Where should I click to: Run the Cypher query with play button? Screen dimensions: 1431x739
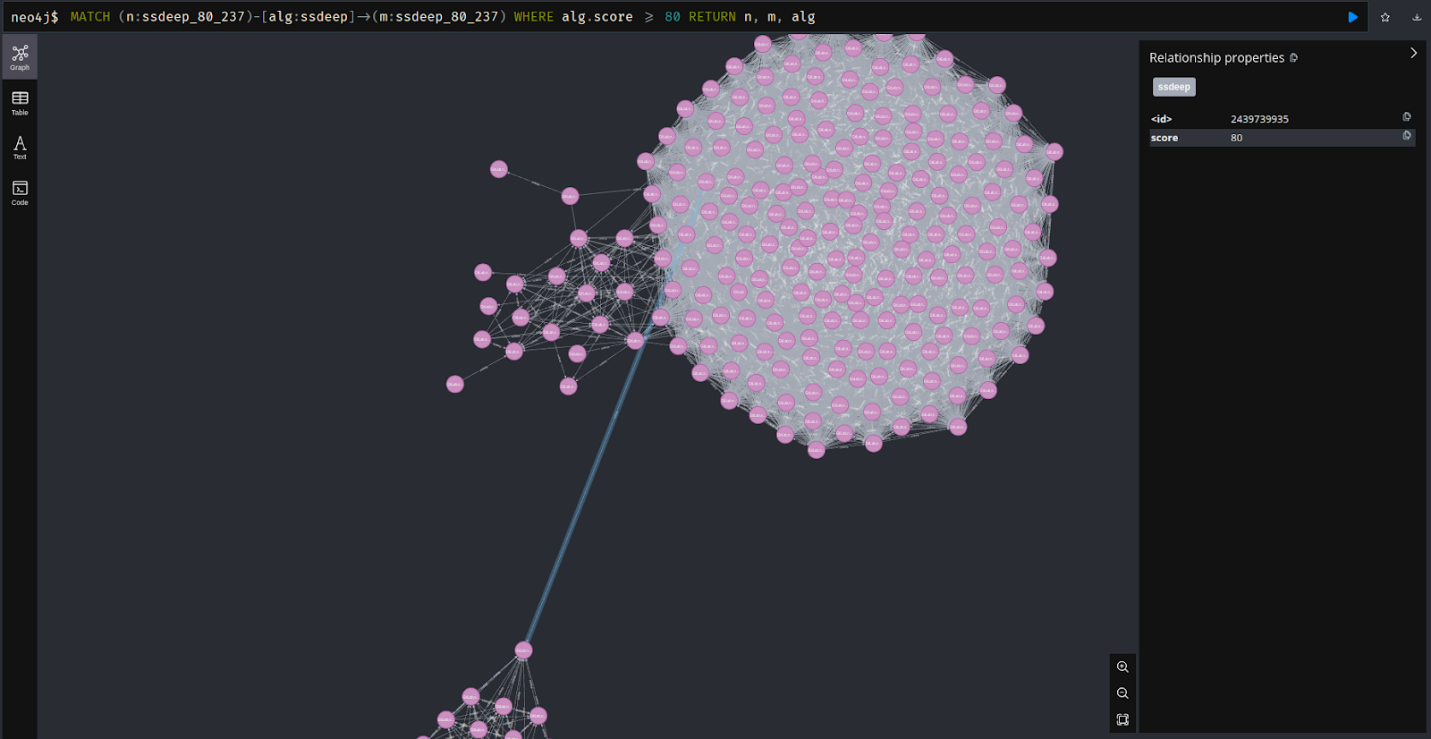[x=1352, y=17]
